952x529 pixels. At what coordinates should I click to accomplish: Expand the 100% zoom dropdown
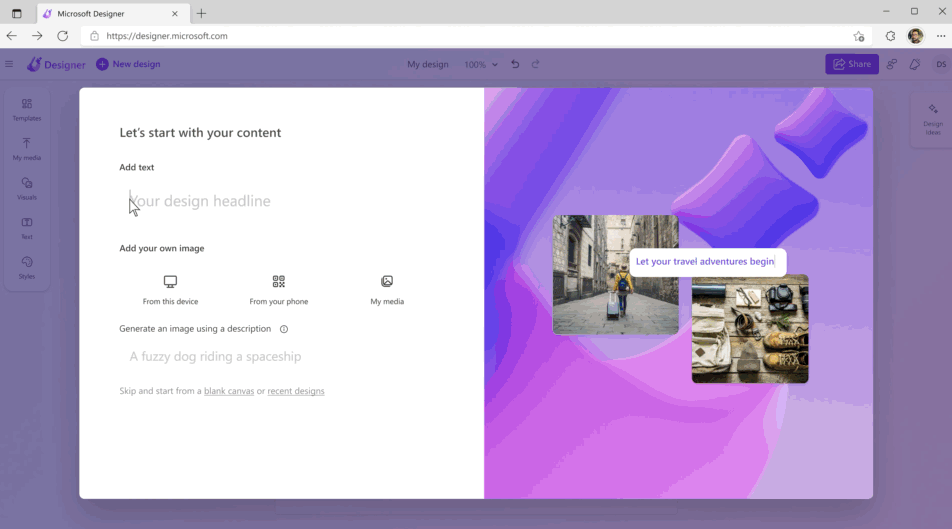(x=480, y=64)
